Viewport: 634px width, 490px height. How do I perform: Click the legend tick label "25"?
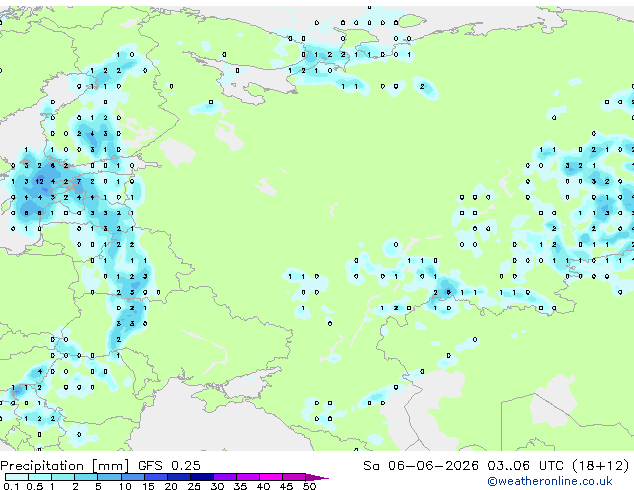click(194, 486)
